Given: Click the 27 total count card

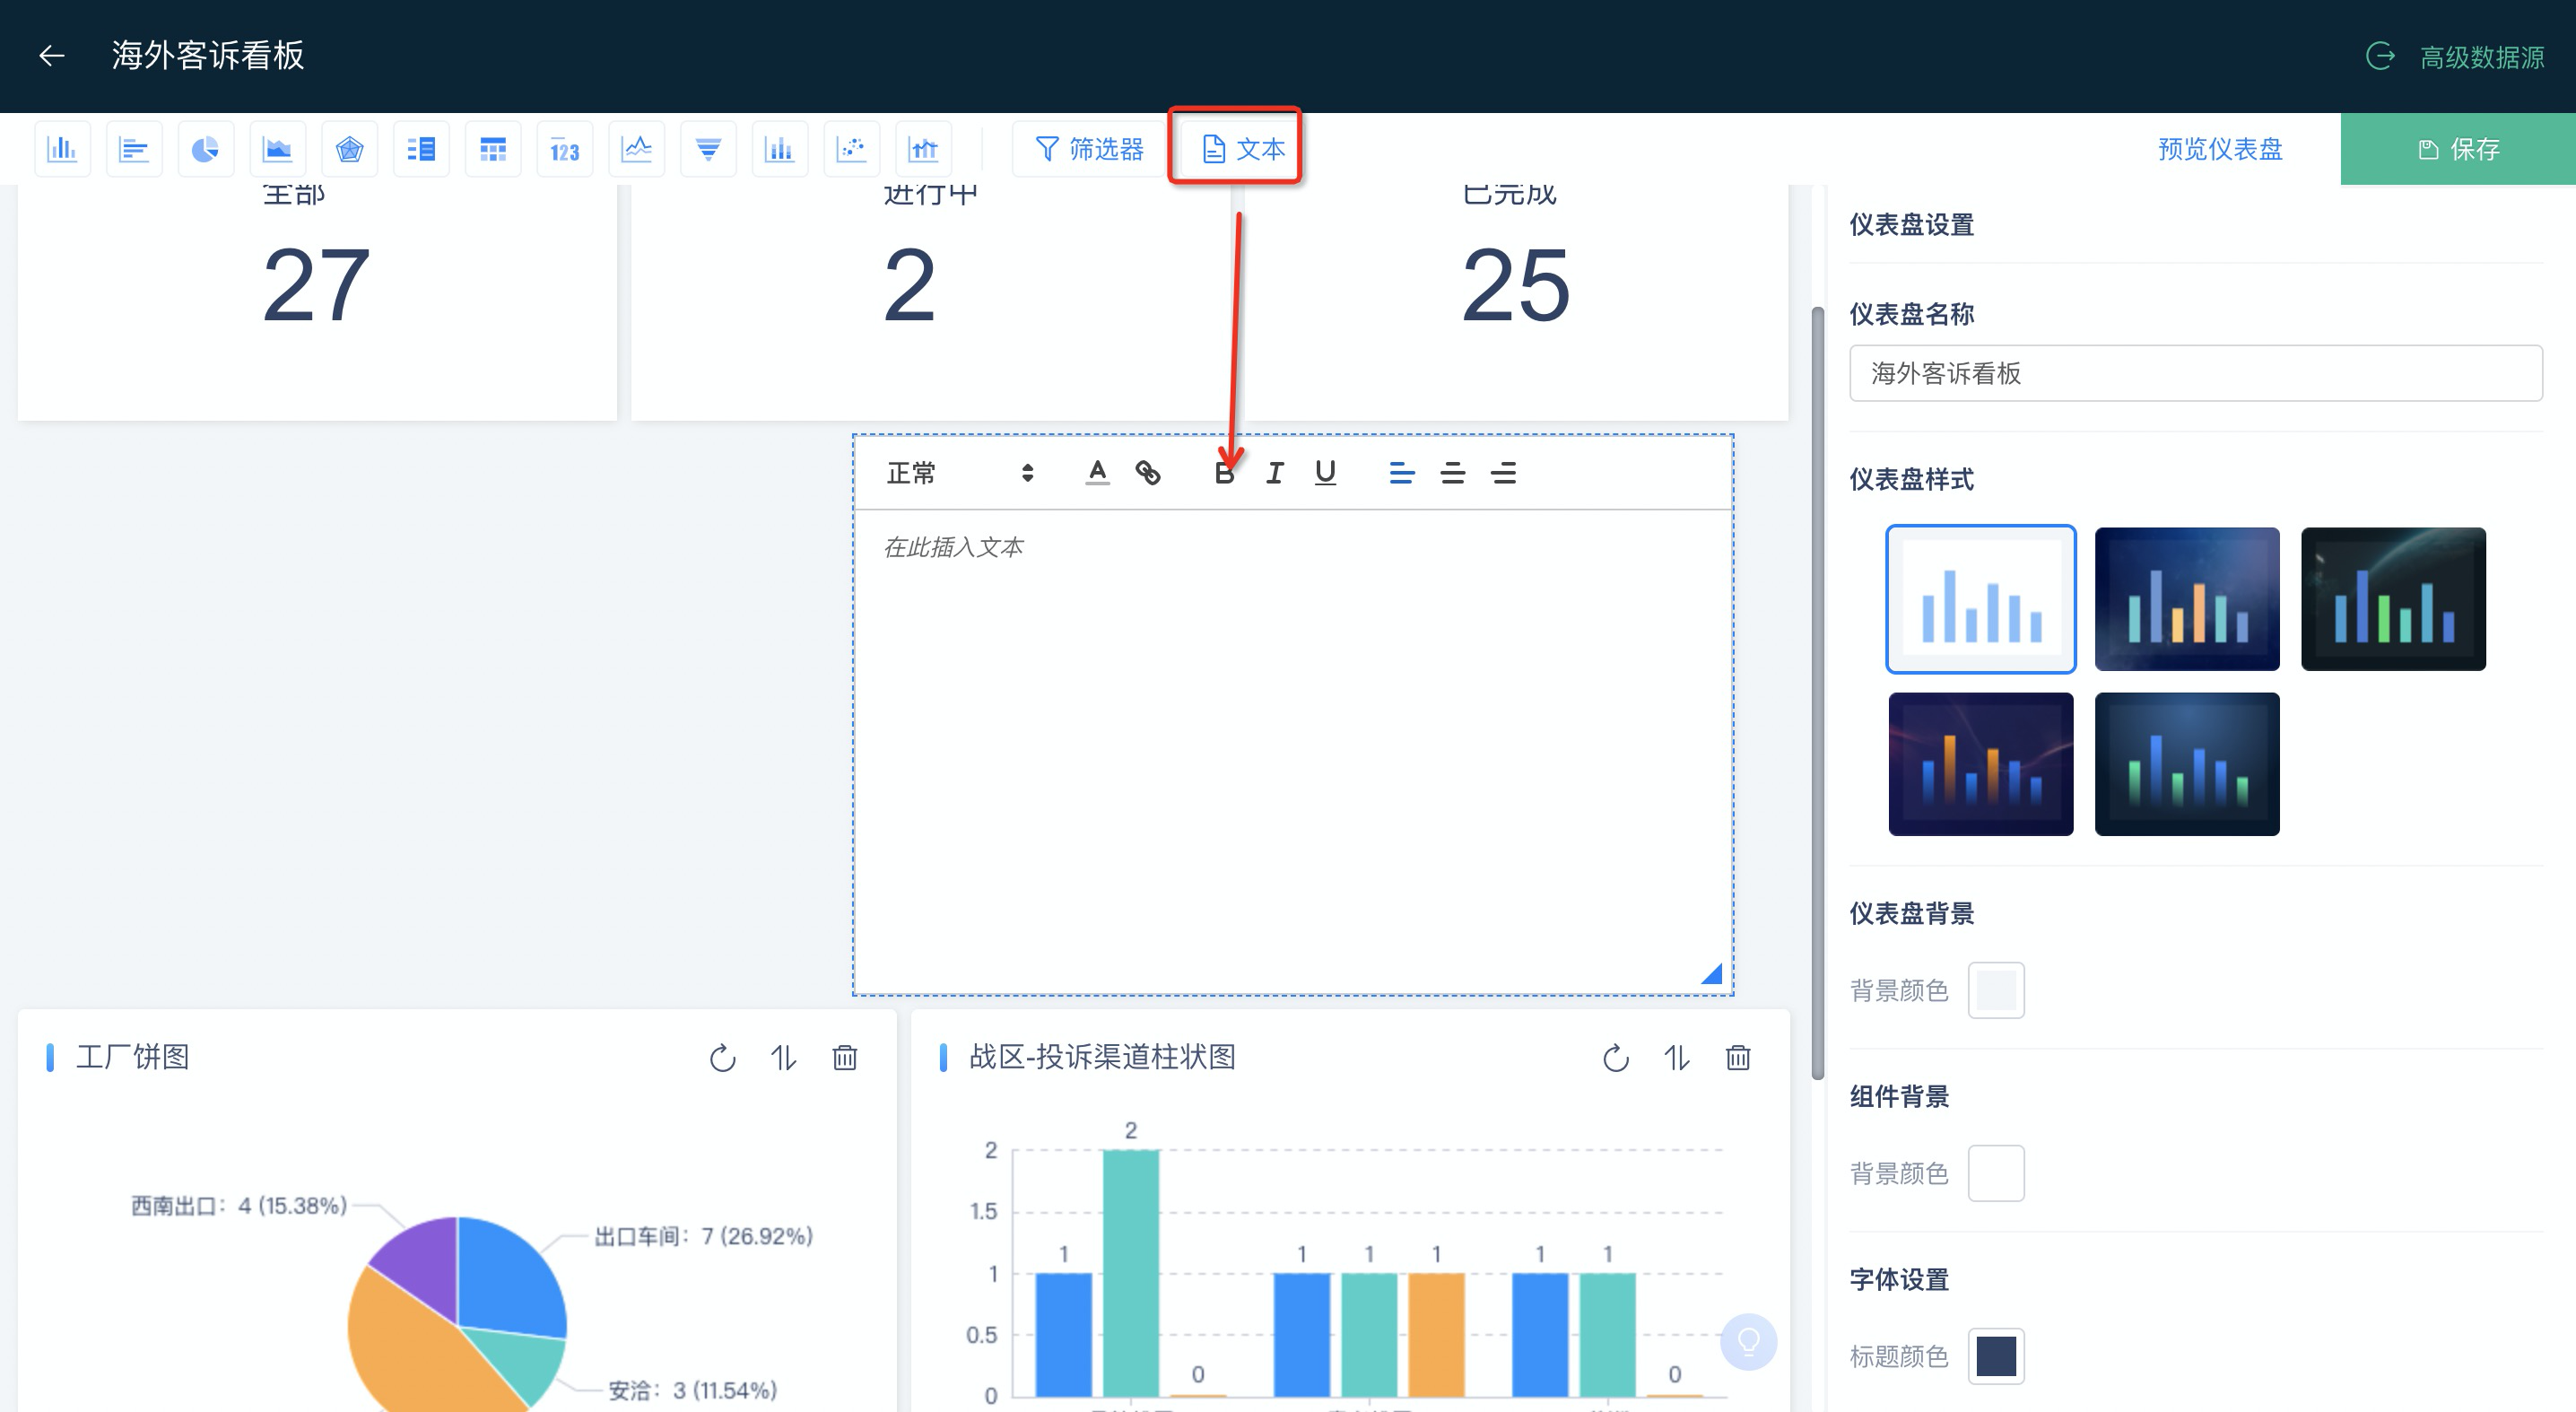Looking at the screenshot, I should [317, 302].
